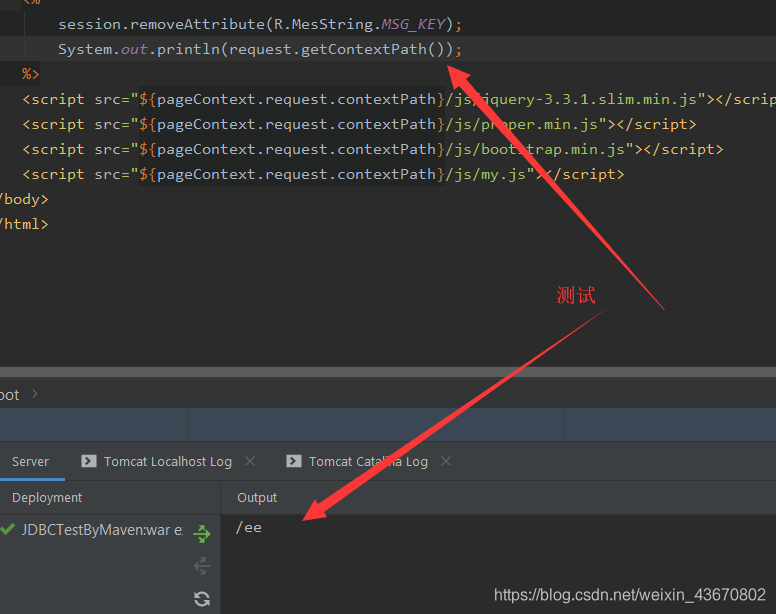Click the closing html tag
776x614 pixels.
coord(24,224)
